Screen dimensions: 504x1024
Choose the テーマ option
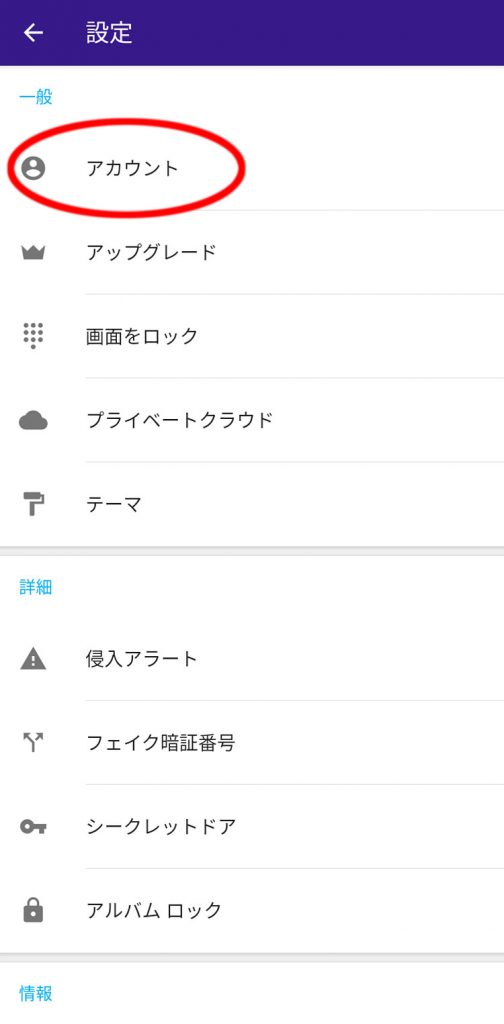252,504
